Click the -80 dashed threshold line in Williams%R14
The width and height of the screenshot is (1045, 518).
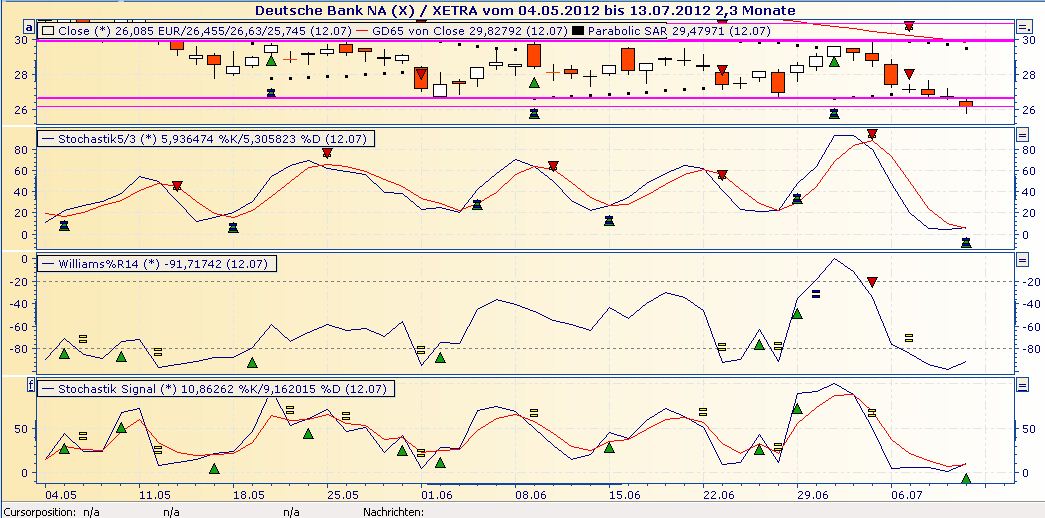point(526,348)
